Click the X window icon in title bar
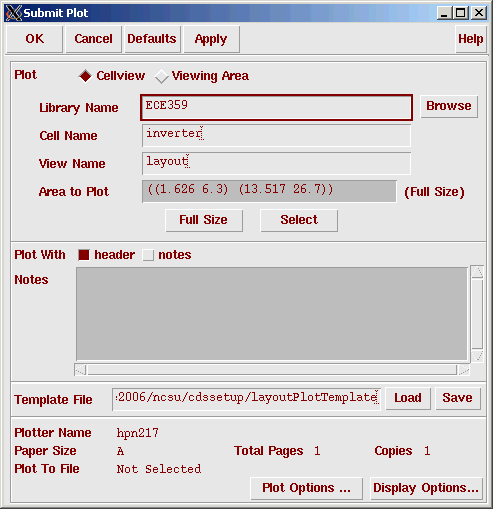The width and height of the screenshot is (493, 509). click(x=14, y=13)
